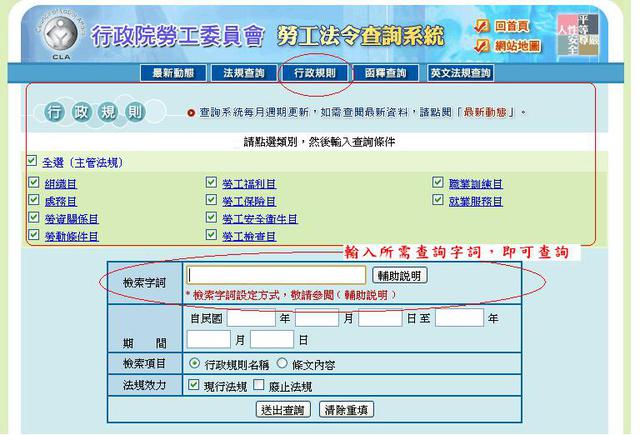
Task: Select the 條文內容 radio button
Action: pyautogui.click(x=282, y=364)
